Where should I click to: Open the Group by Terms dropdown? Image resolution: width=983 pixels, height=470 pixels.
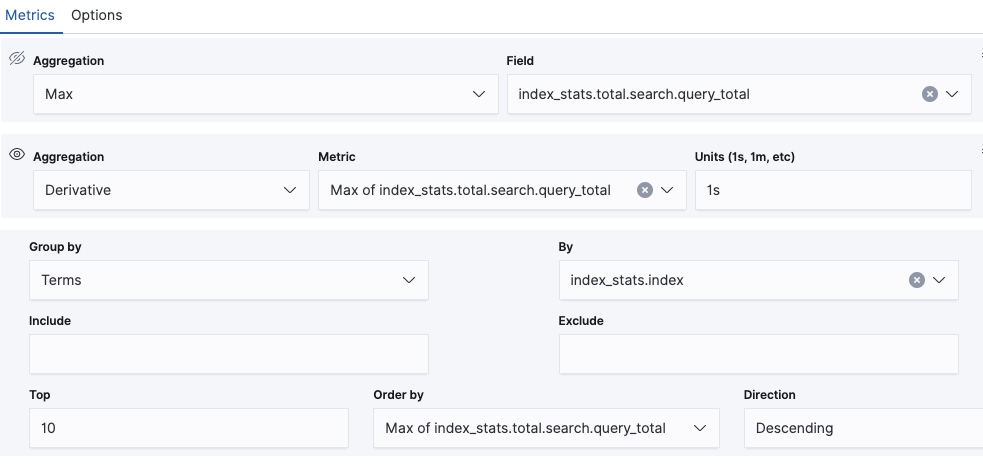point(228,280)
